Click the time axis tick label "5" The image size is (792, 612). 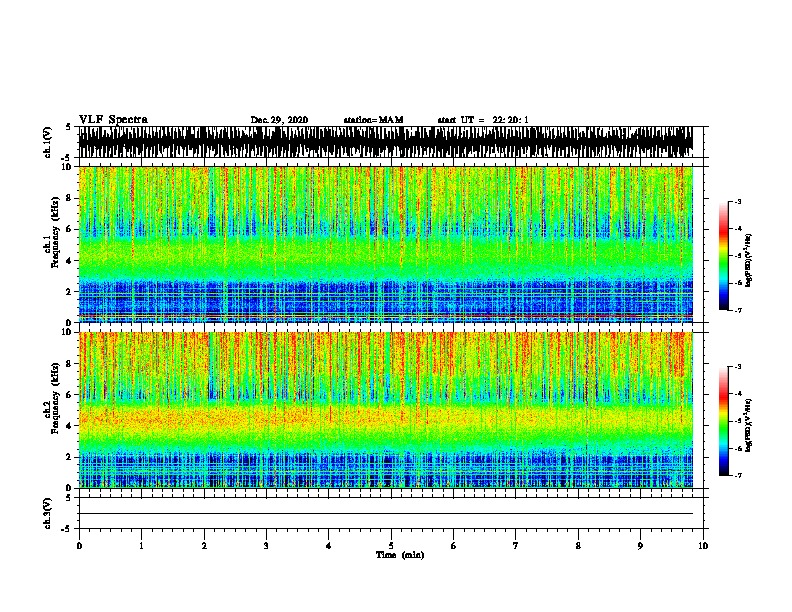[391, 546]
